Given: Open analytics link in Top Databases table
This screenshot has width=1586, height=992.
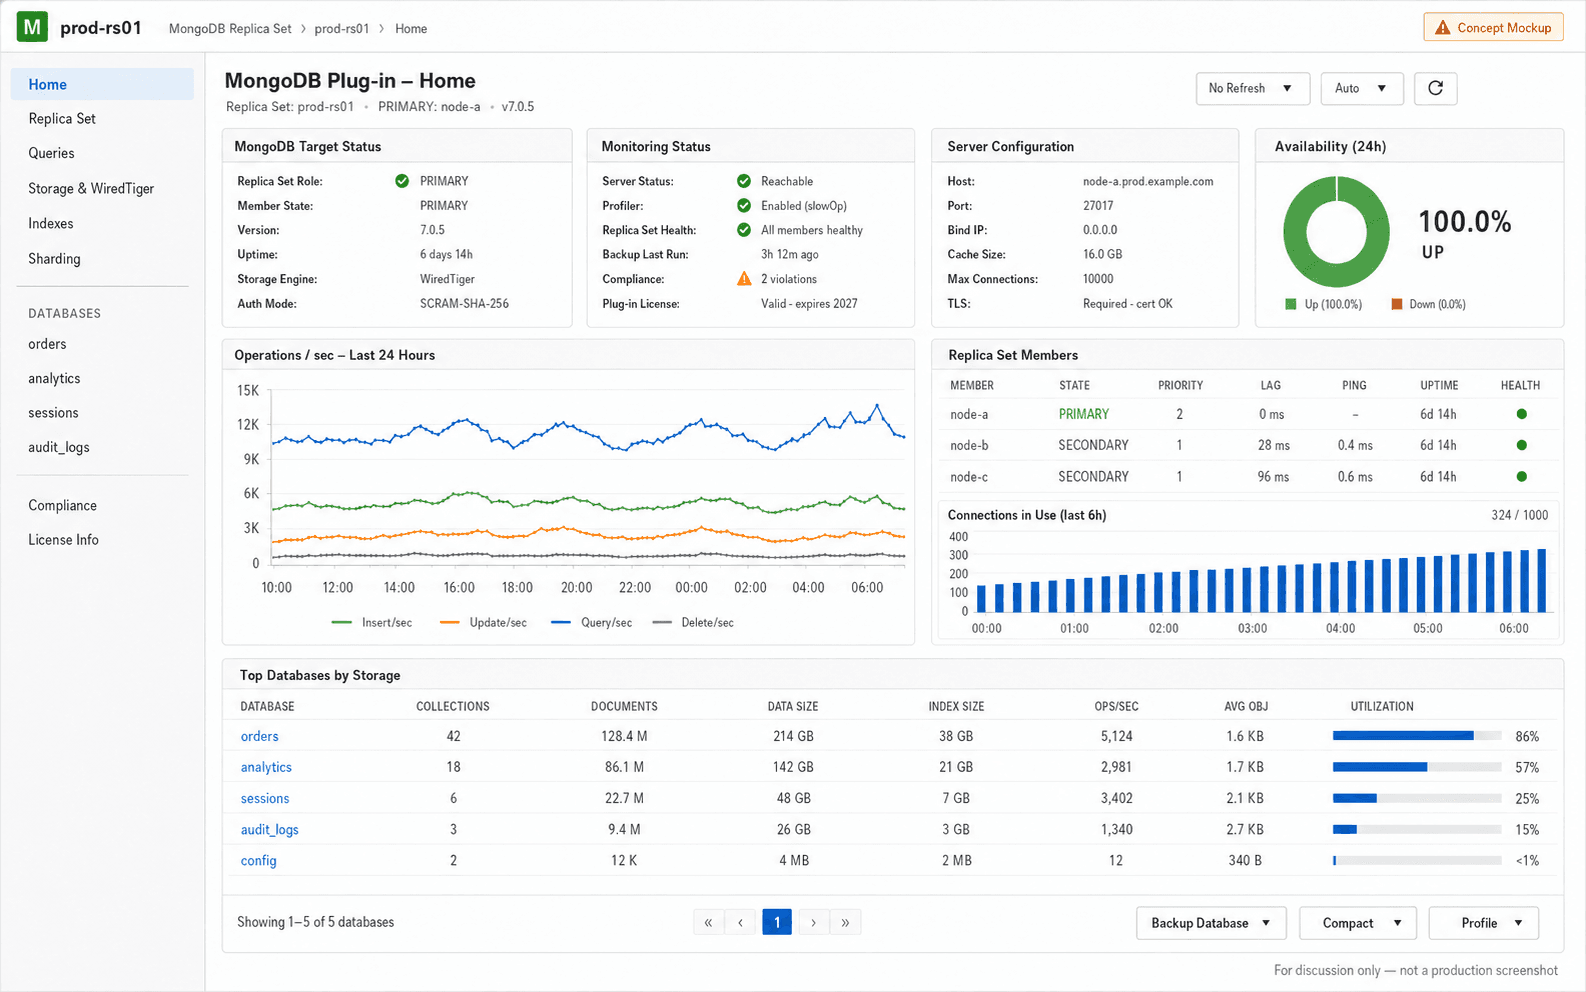Looking at the screenshot, I should tap(266, 767).
